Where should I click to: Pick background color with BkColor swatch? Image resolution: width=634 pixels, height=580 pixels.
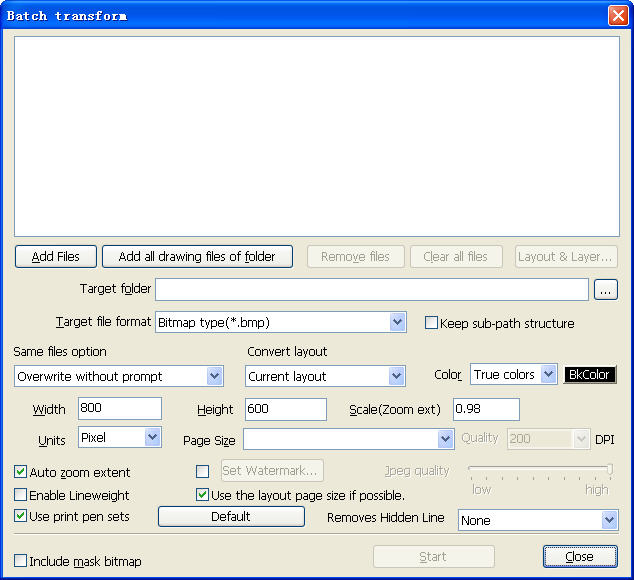click(x=590, y=375)
